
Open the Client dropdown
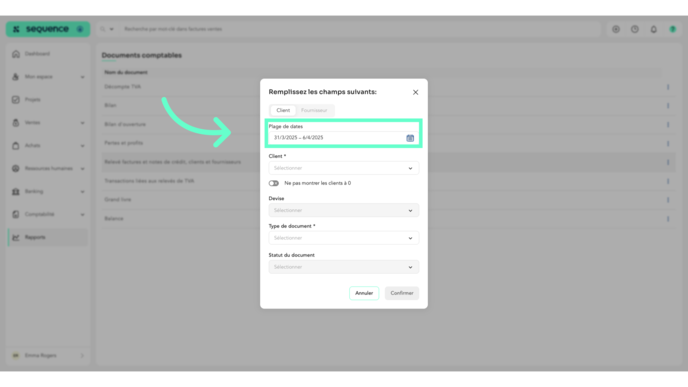[x=344, y=168]
